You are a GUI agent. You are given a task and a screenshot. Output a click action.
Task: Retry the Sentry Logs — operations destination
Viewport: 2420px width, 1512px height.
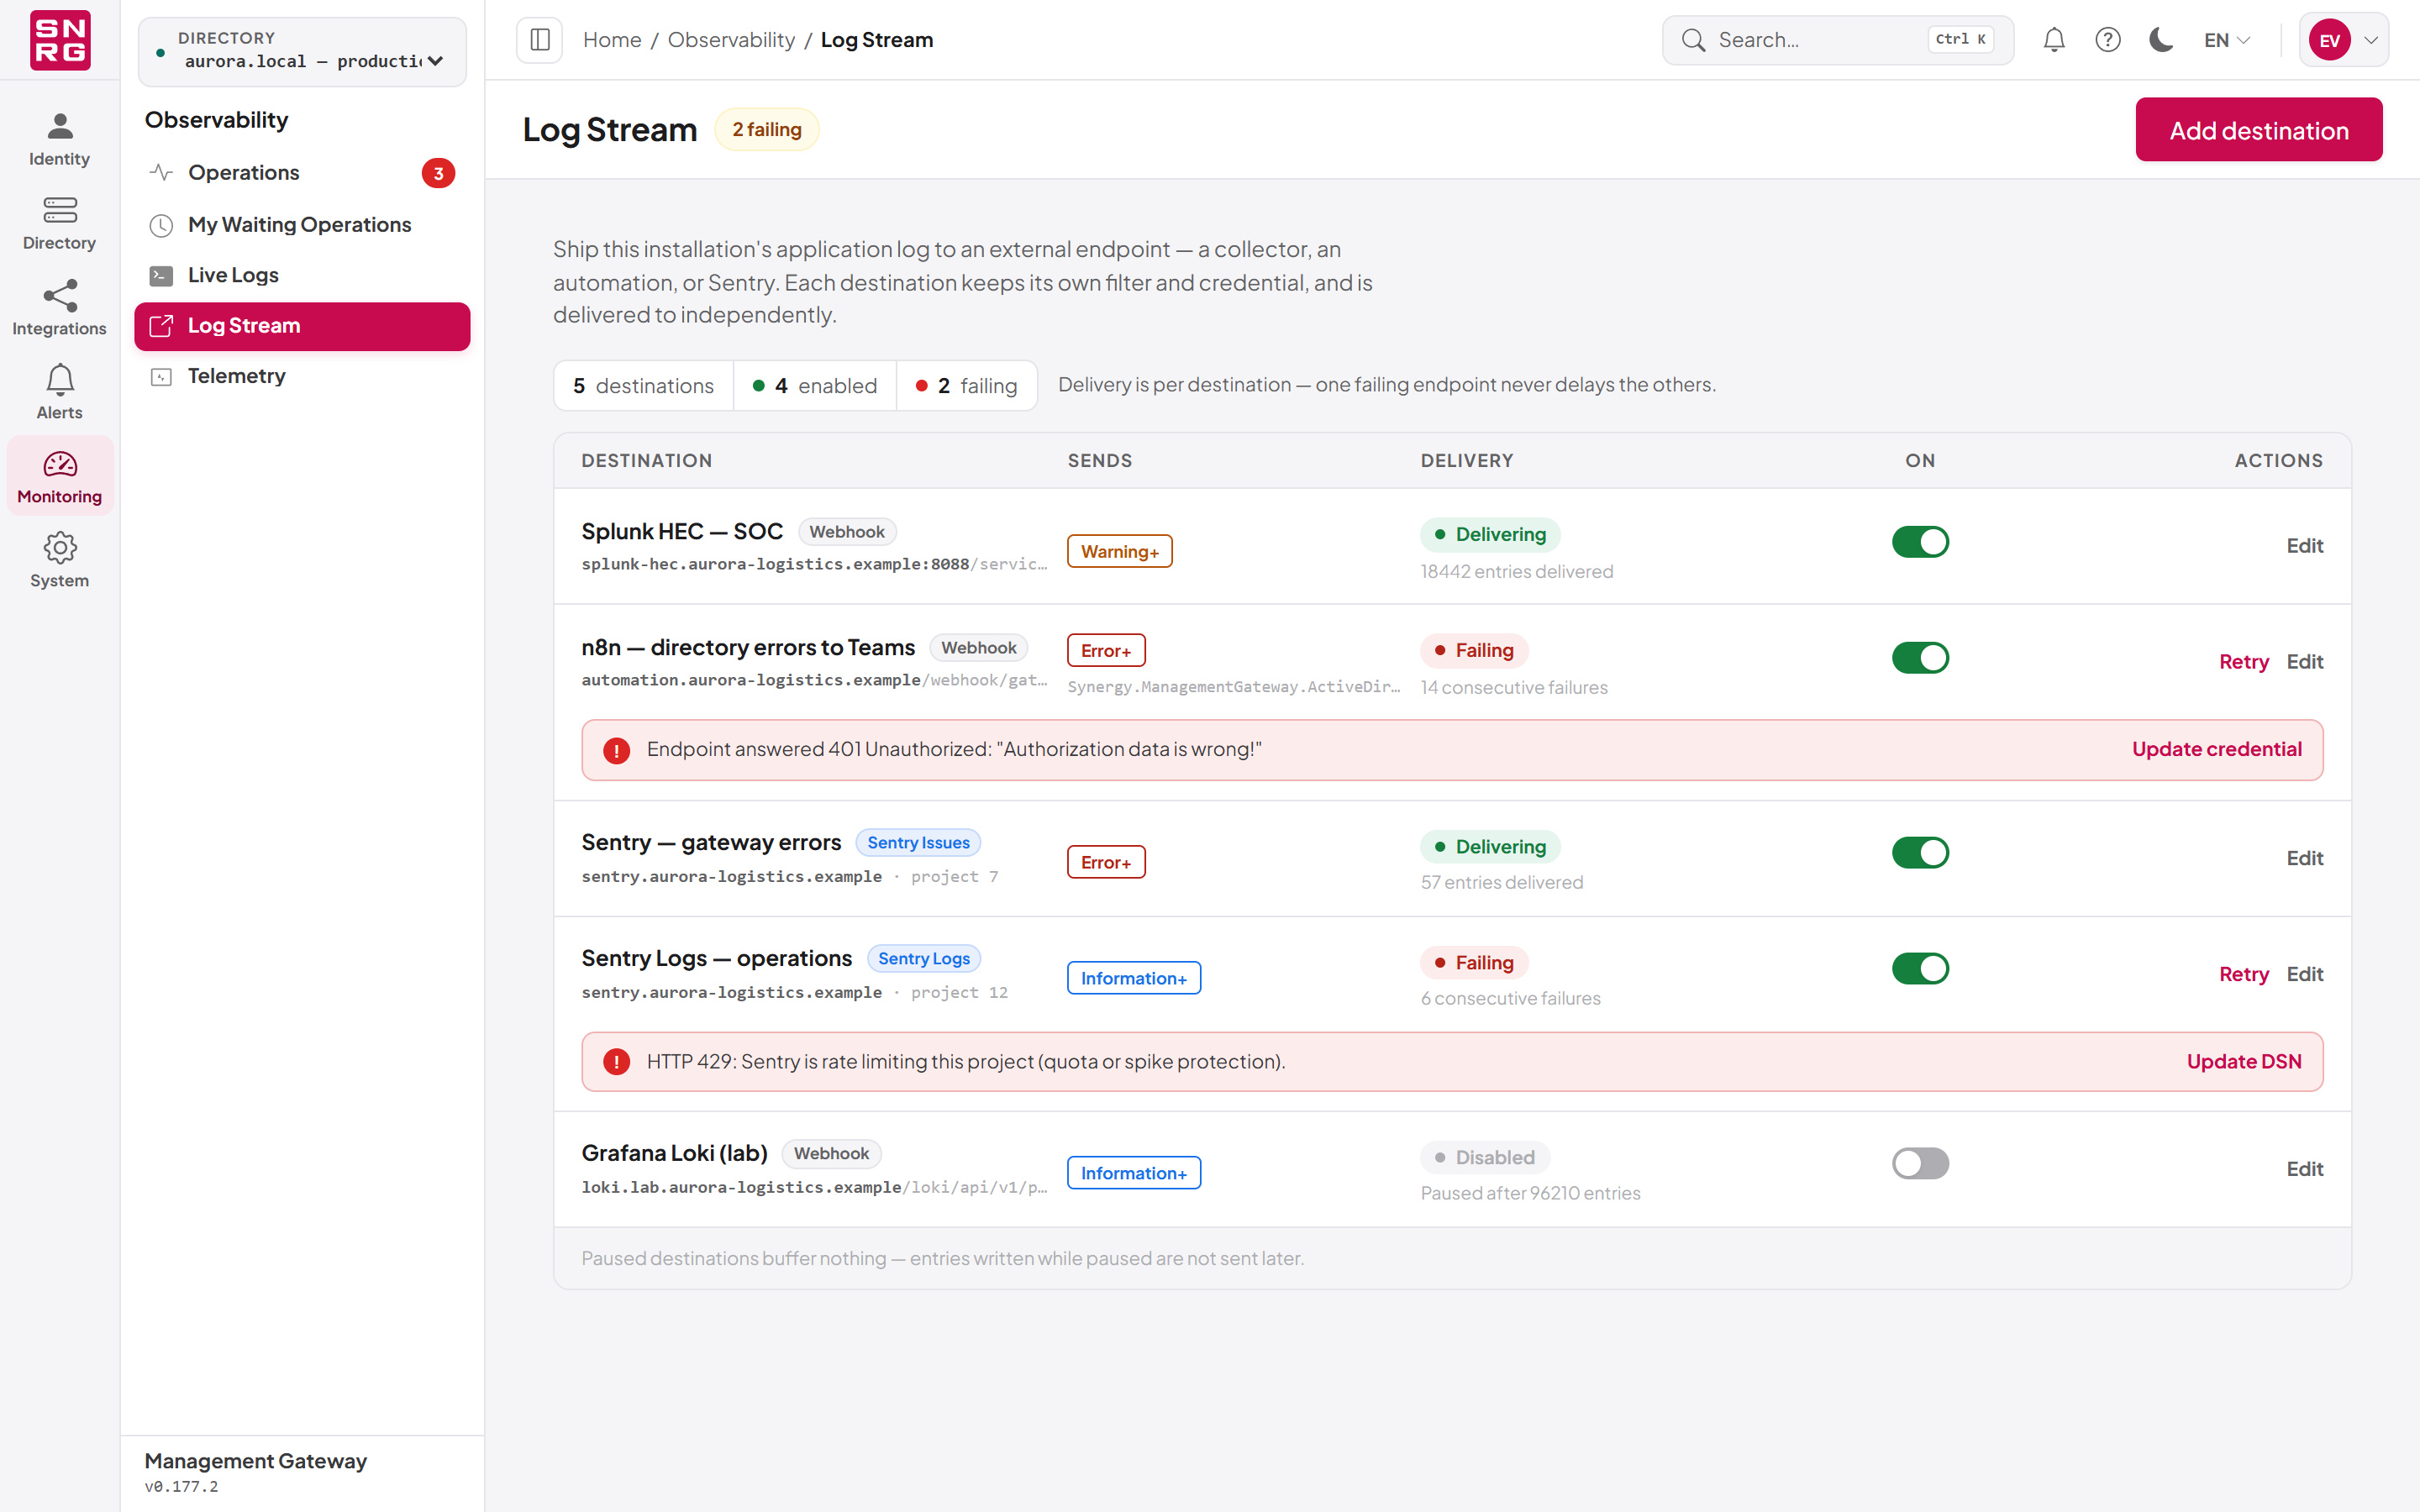click(x=2243, y=974)
